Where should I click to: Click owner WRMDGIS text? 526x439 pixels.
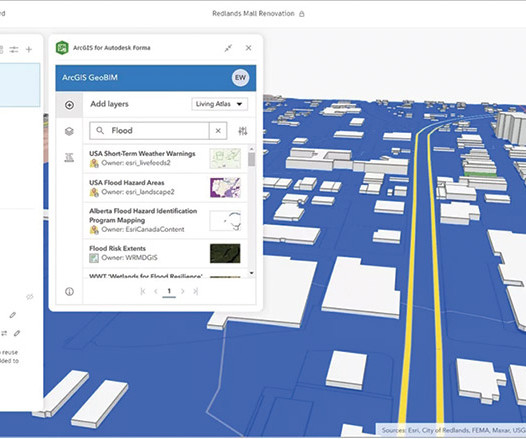pyautogui.click(x=129, y=258)
